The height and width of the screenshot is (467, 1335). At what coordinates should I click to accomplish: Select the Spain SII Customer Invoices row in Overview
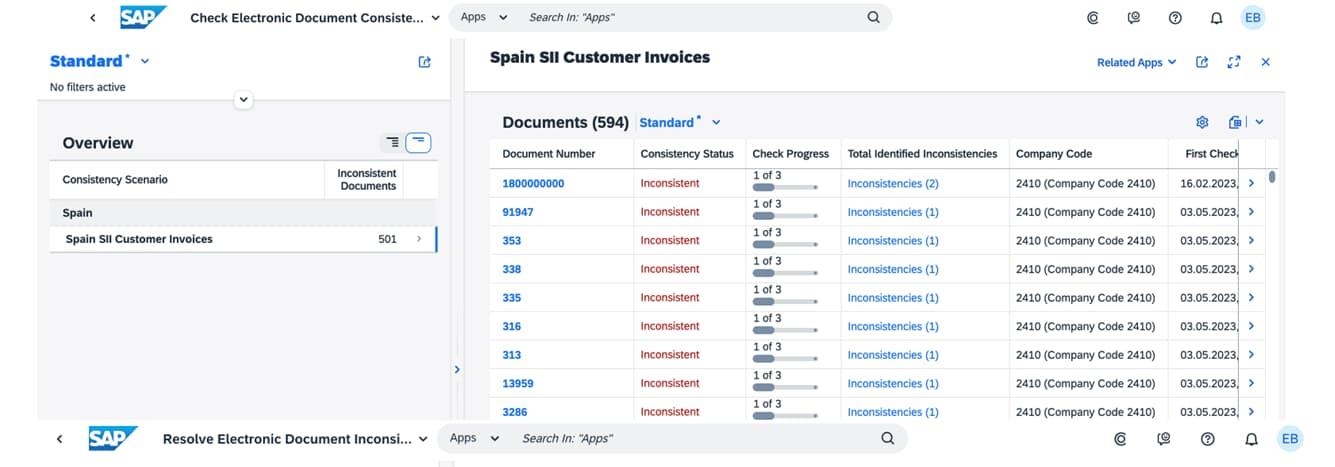240,239
